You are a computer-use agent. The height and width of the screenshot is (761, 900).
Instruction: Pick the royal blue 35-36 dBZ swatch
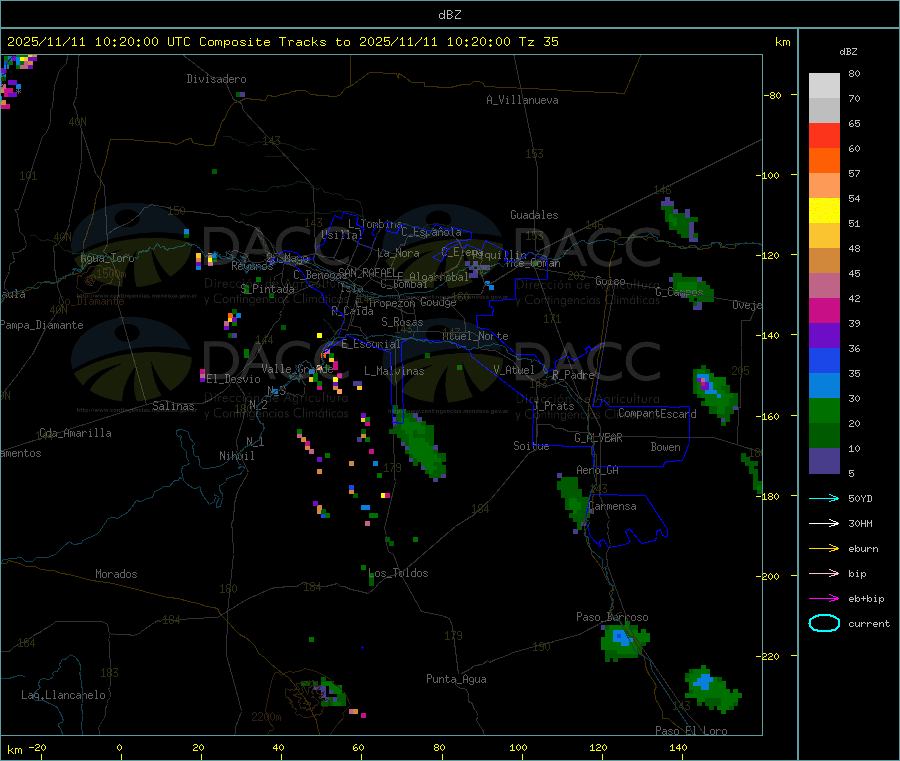click(824, 360)
